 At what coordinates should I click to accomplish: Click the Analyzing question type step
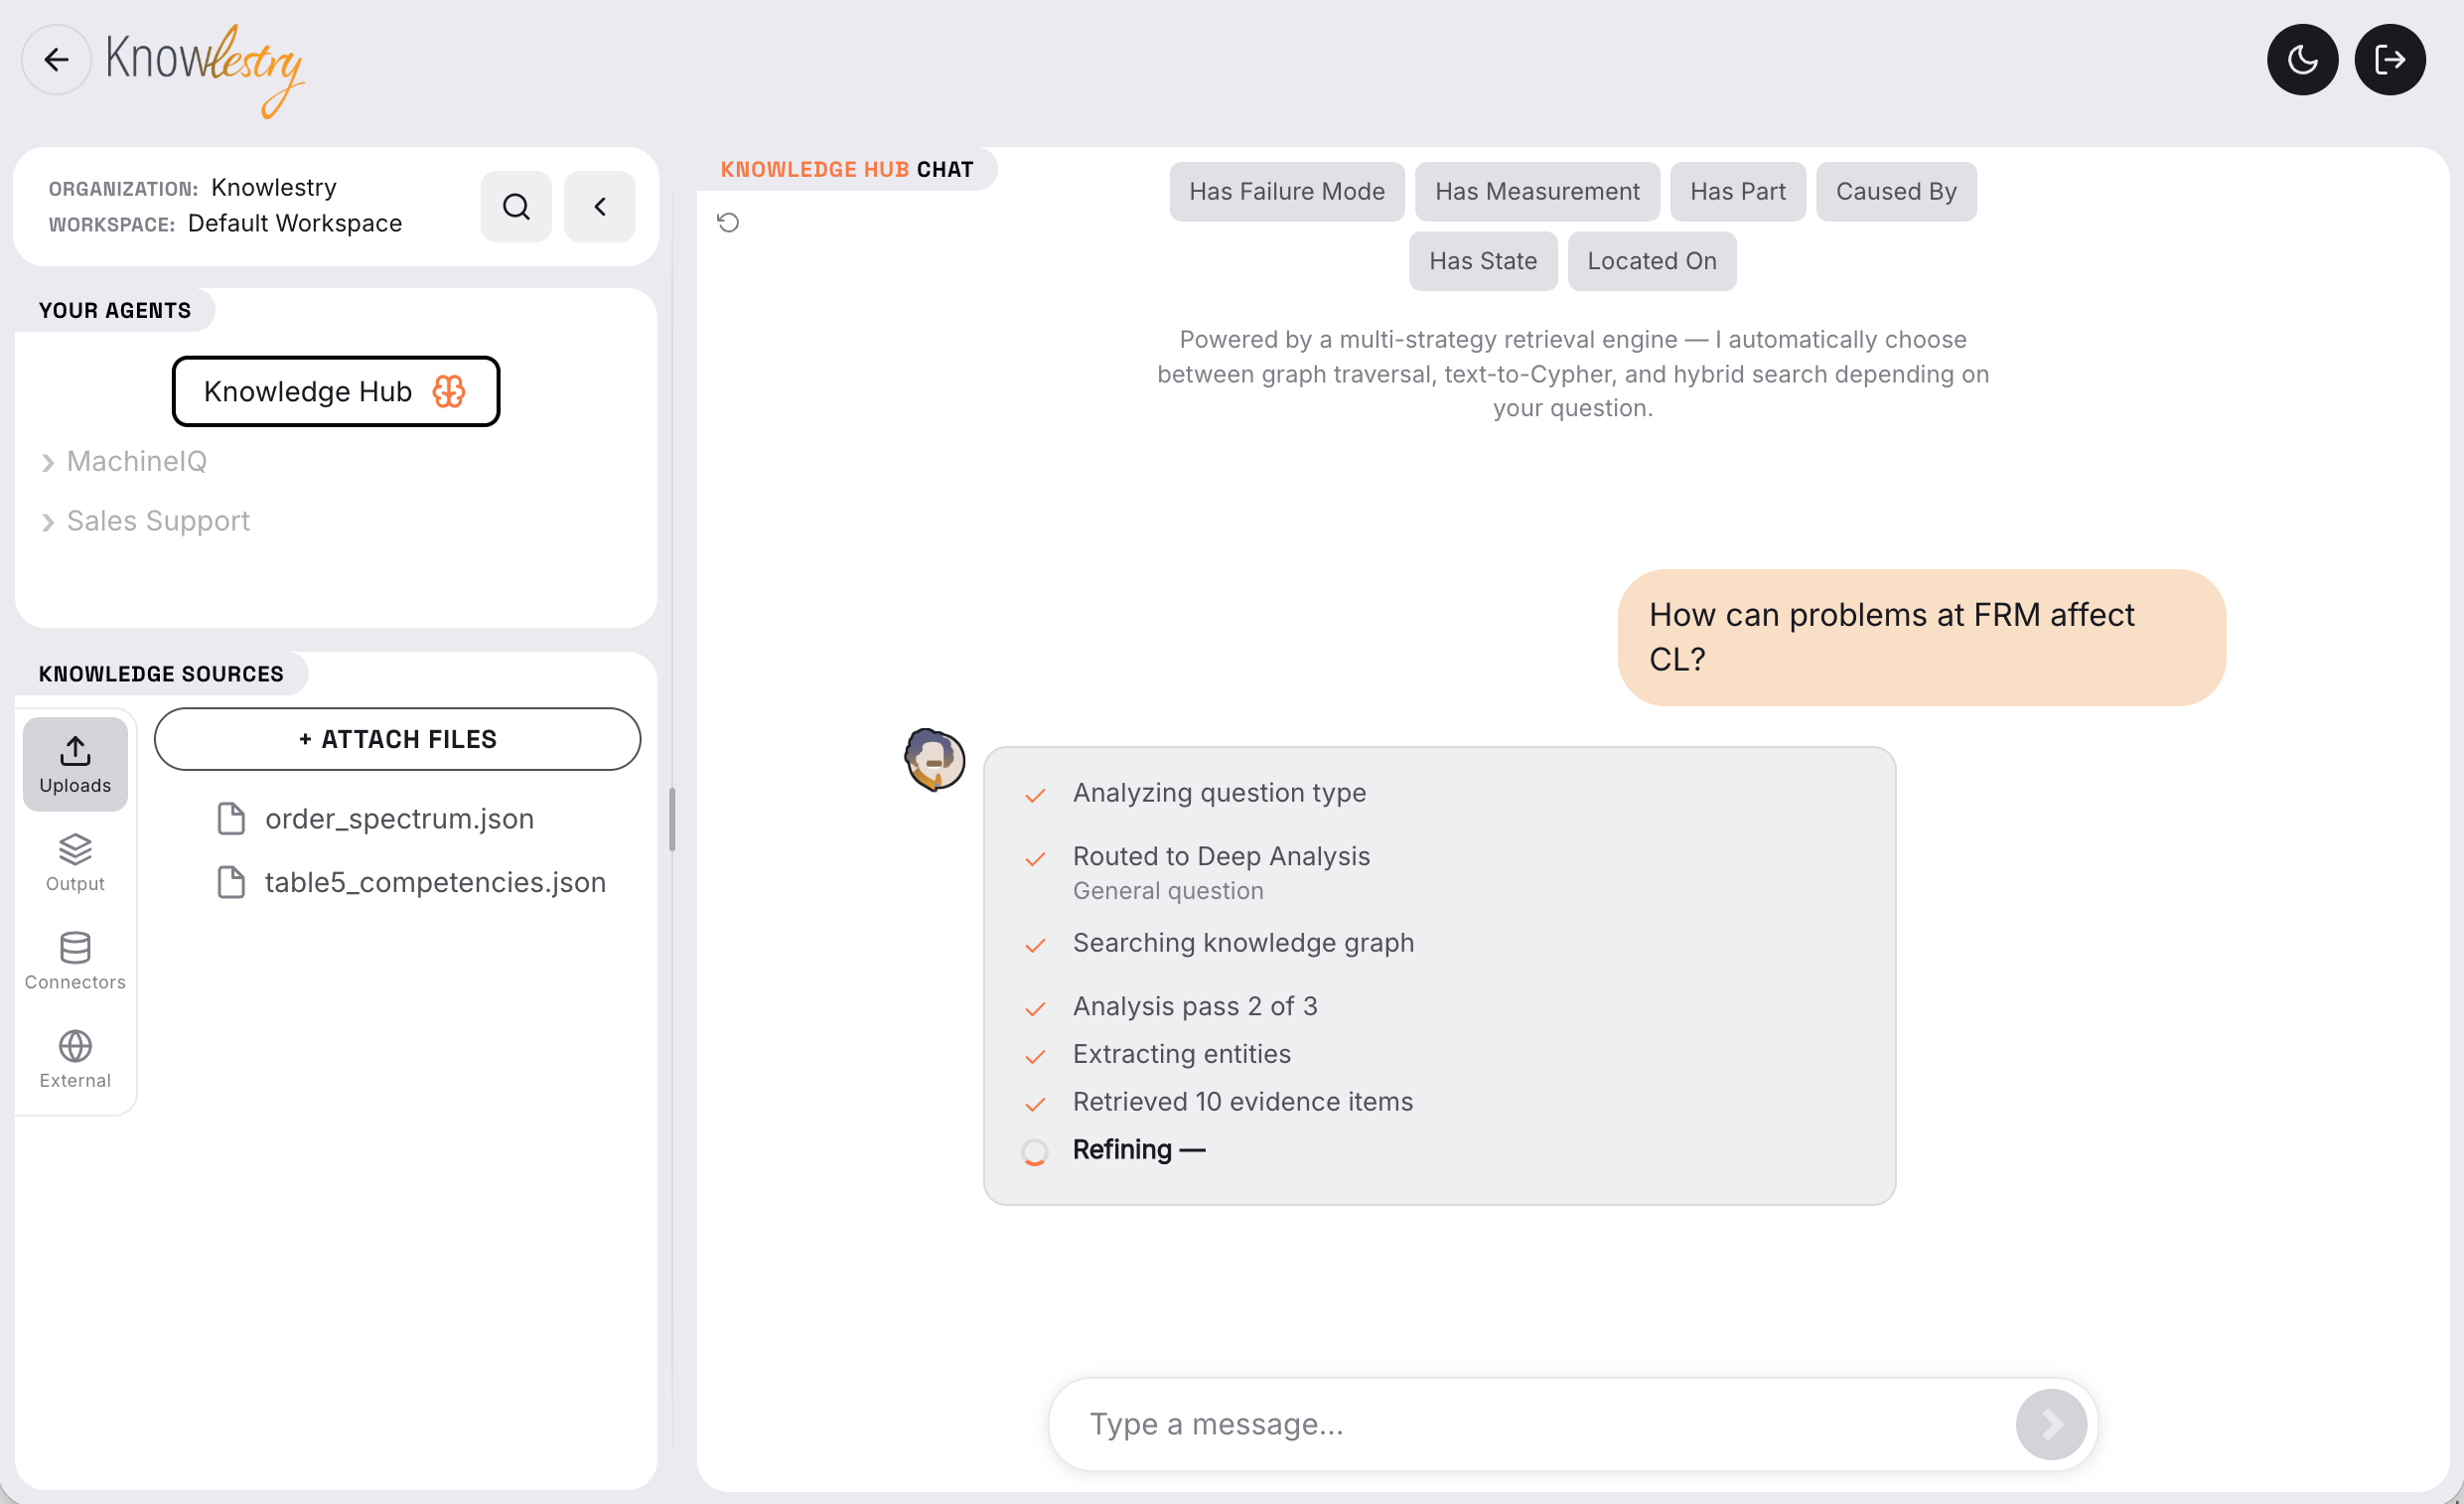tap(1219, 794)
